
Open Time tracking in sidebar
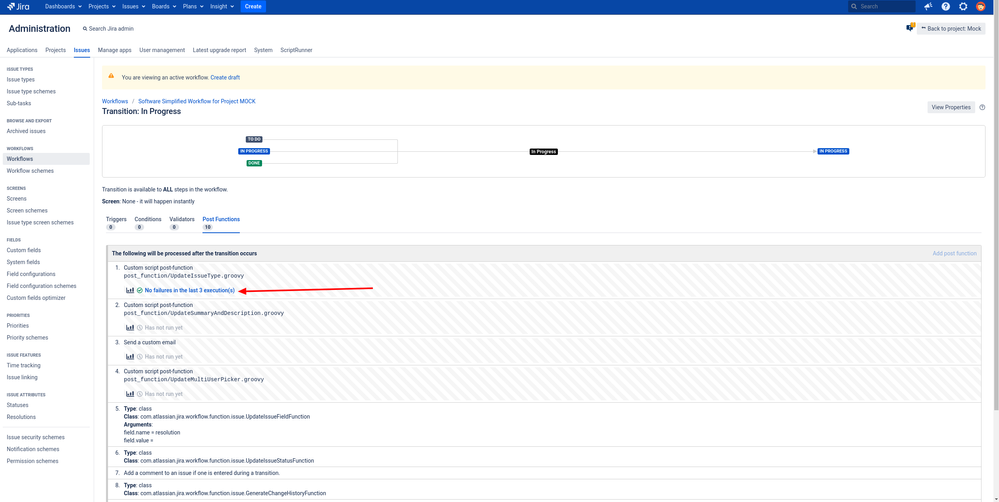[x=24, y=365]
